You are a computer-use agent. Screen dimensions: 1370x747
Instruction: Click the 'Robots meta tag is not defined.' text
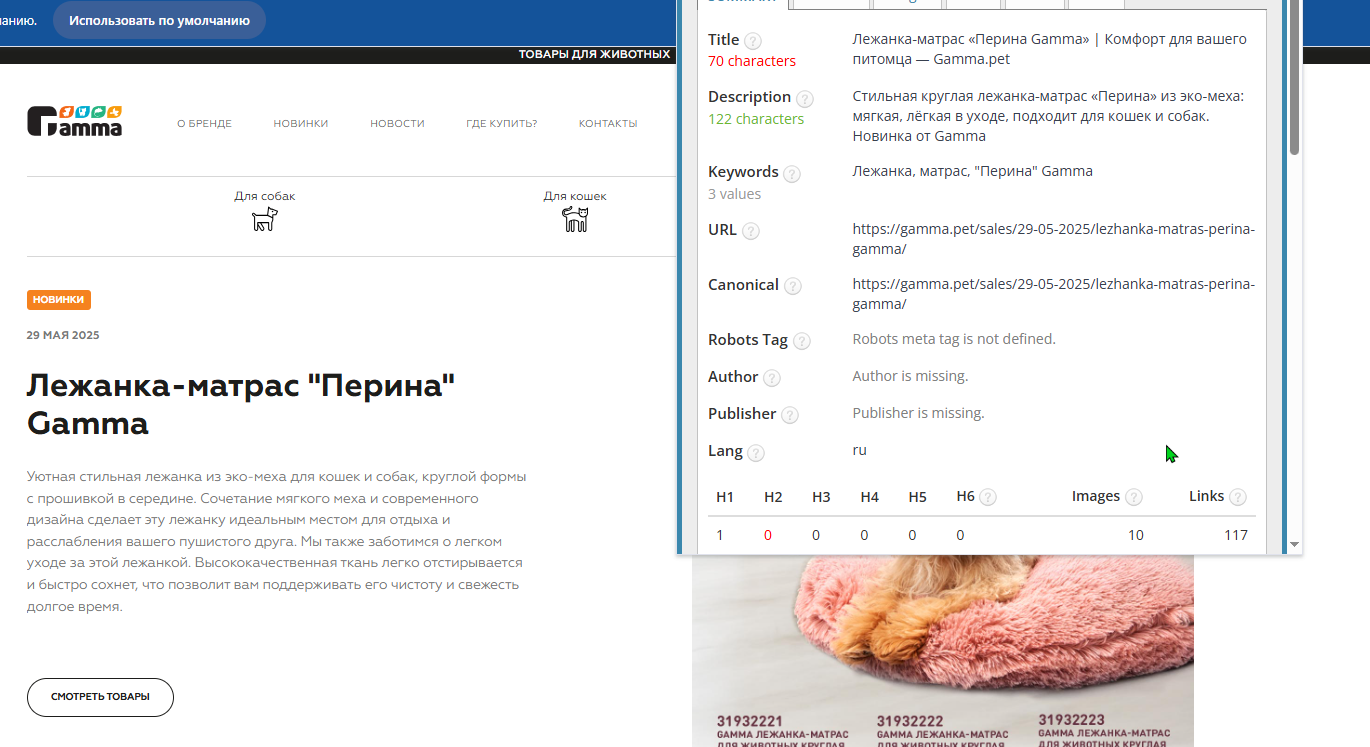(954, 339)
